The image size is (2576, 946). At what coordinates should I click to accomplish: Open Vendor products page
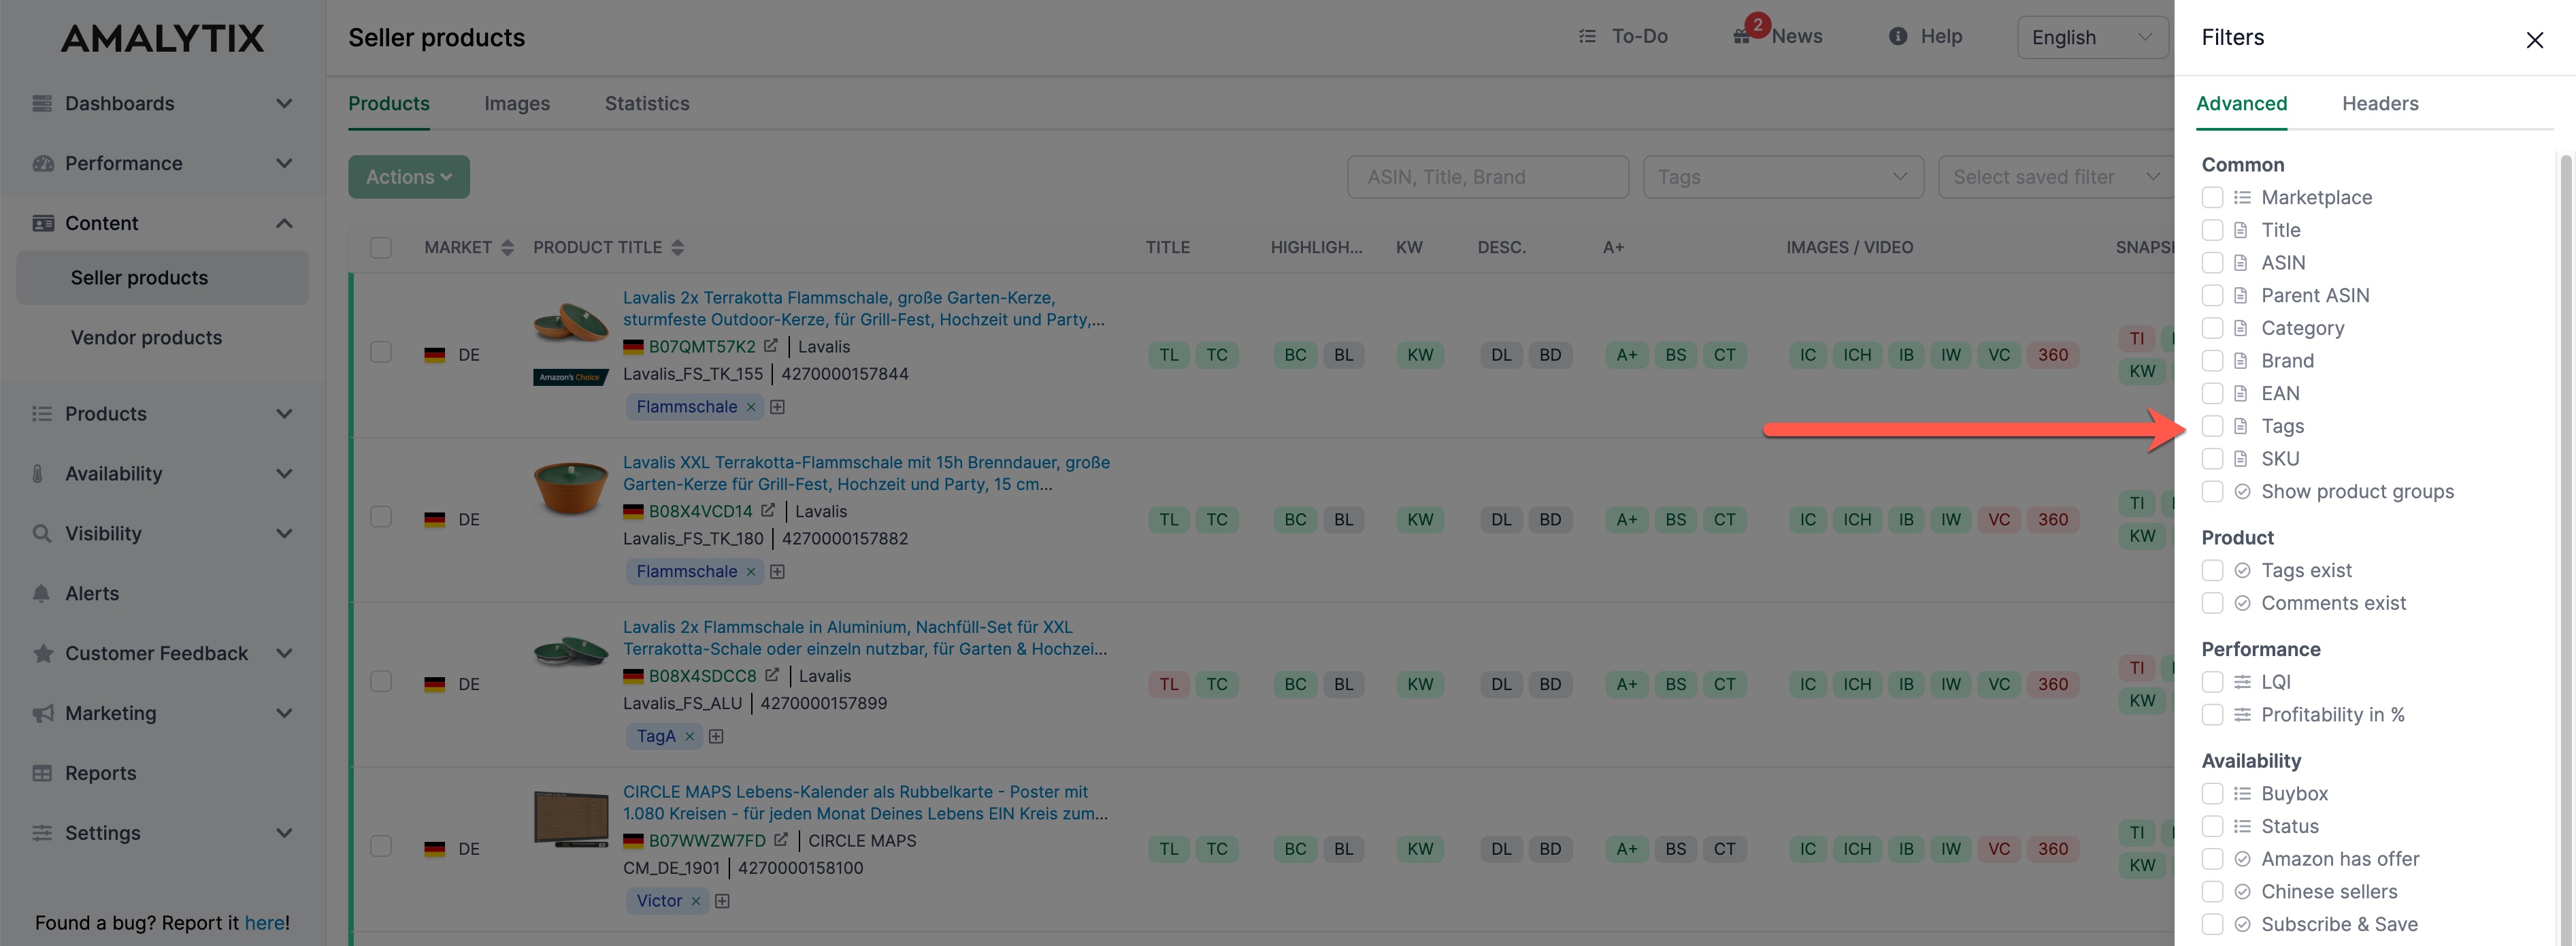pyautogui.click(x=146, y=338)
